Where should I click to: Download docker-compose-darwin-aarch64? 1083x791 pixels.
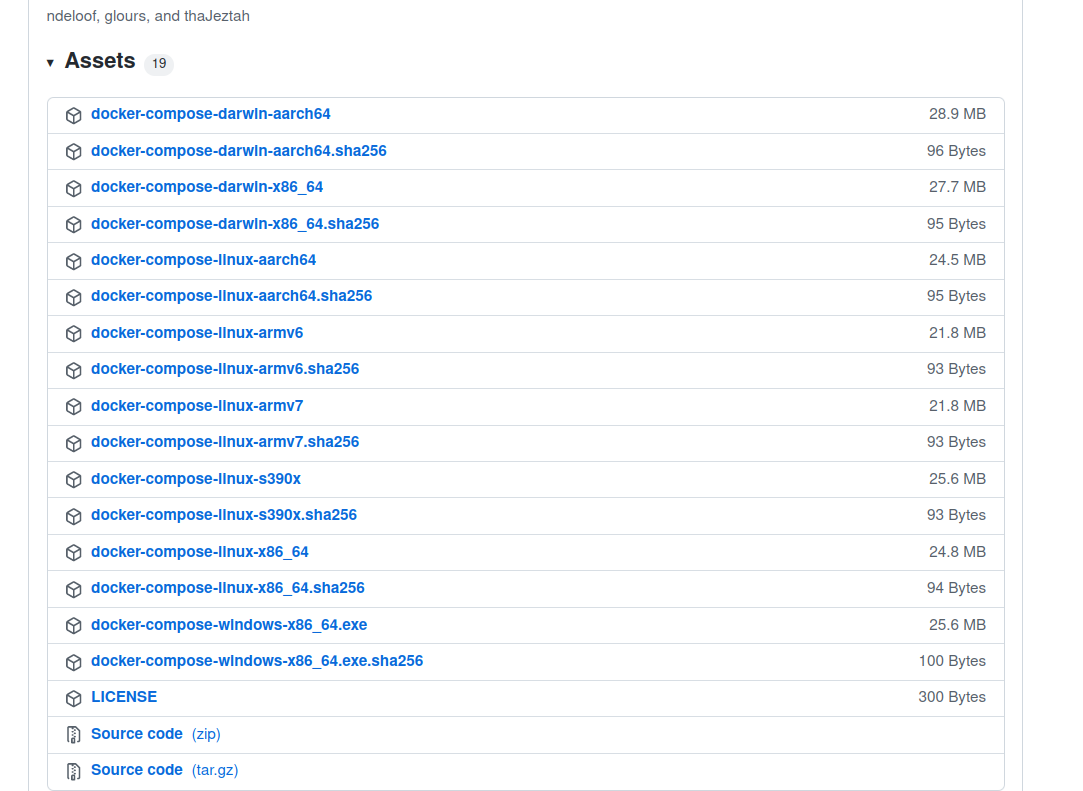pos(211,114)
